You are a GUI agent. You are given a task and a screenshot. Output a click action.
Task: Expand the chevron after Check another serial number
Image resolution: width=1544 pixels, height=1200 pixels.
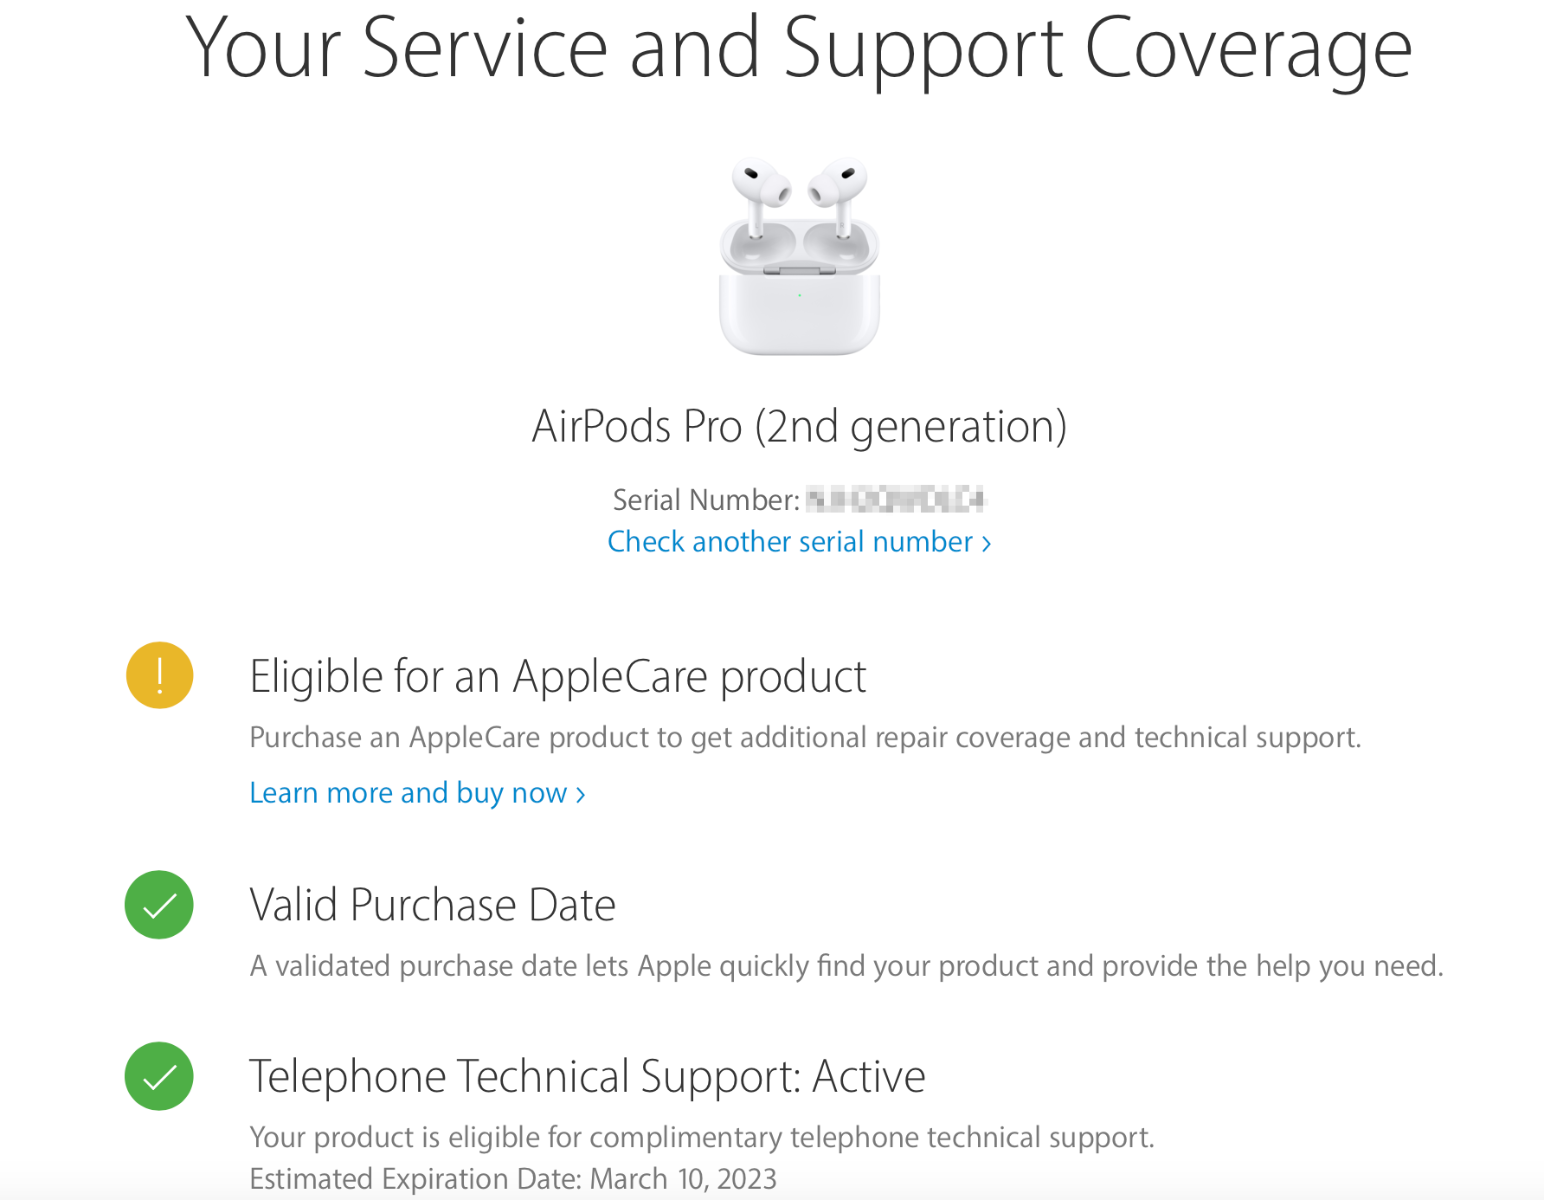pos(986,542)
